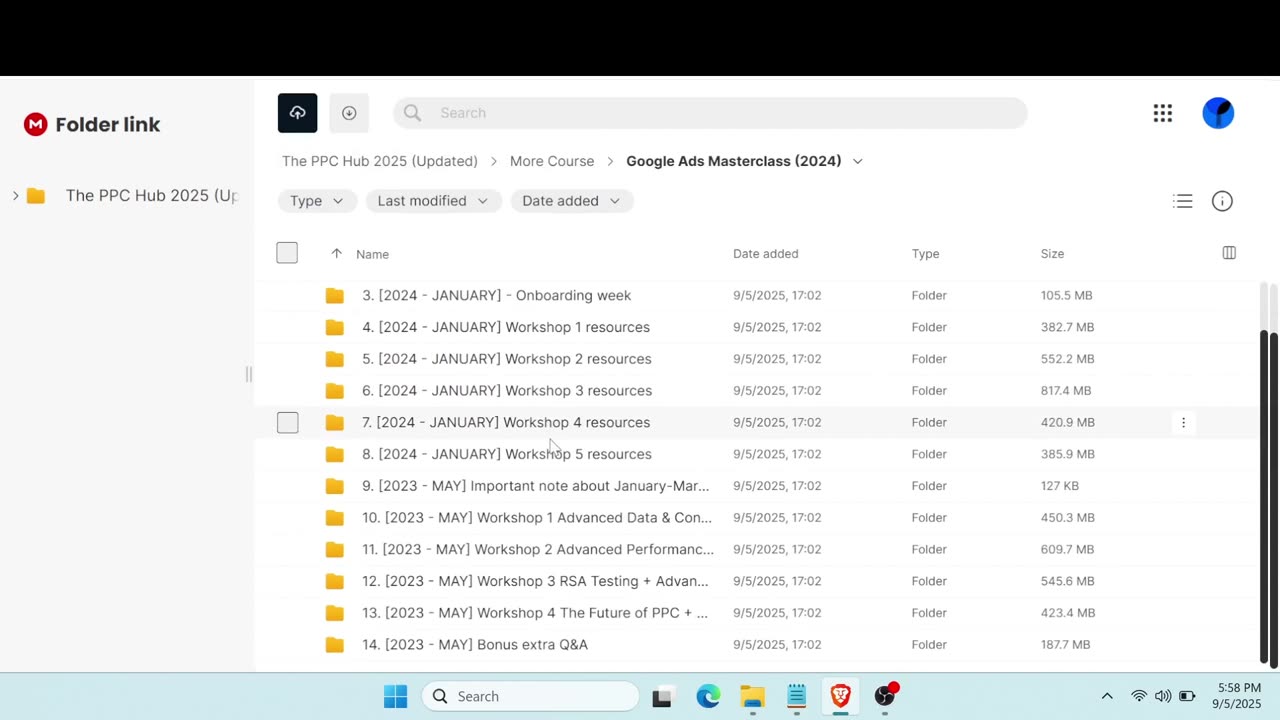Viewport: 1280px width, 720px height.
Task: Open '13. [2023 - MAY] Workshop 4 The Future of PPC'
Action: tap(535, 613)
